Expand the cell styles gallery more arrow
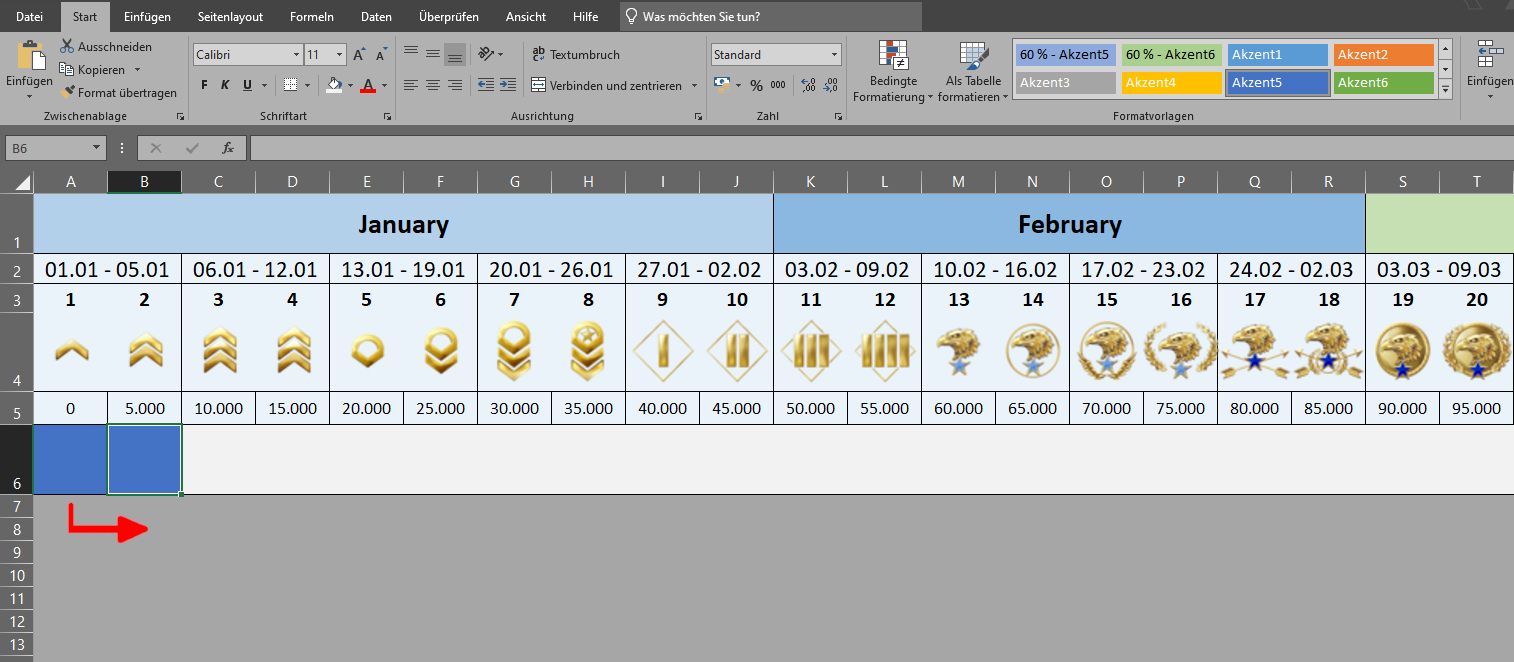The height and width of the screenshot is (662, 1514). click(1445, 91)
